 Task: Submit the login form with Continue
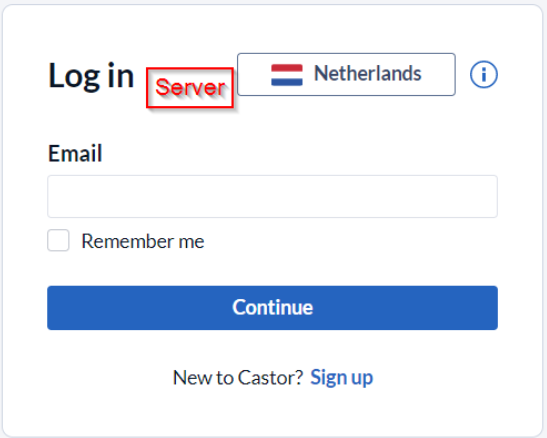(x=272, y=308)
